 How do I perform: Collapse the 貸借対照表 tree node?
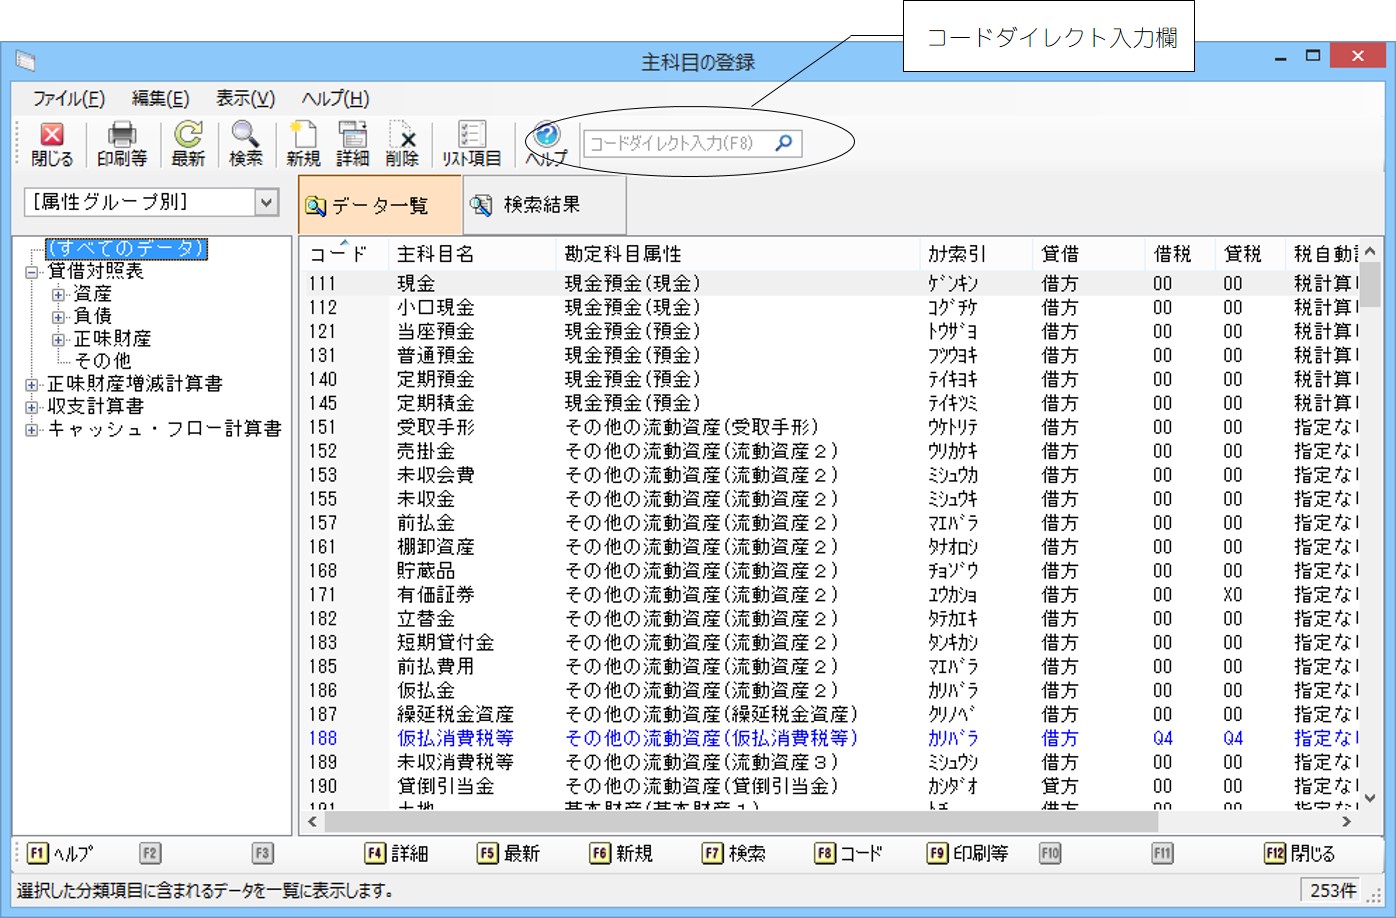coord(32,272)
